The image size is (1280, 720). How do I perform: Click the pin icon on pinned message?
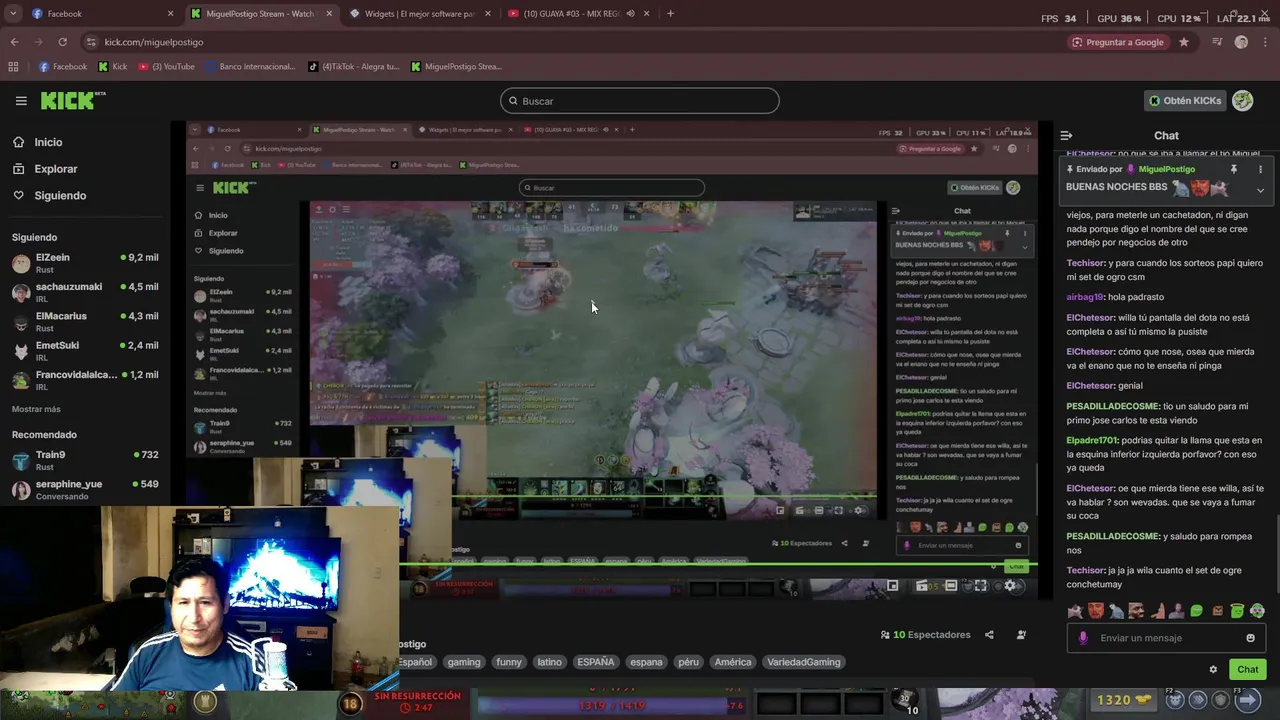point(1234,170)
